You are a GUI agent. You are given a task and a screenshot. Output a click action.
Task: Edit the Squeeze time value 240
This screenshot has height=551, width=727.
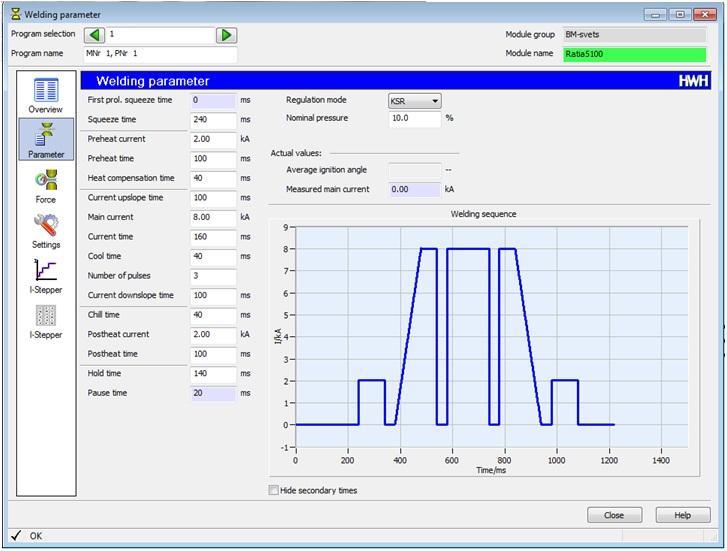(213, 120)
